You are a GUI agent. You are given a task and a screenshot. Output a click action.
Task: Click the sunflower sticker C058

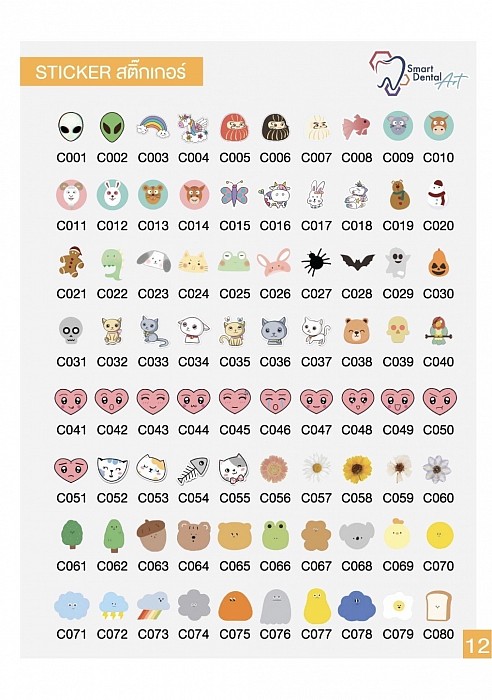tap(357, 469)
